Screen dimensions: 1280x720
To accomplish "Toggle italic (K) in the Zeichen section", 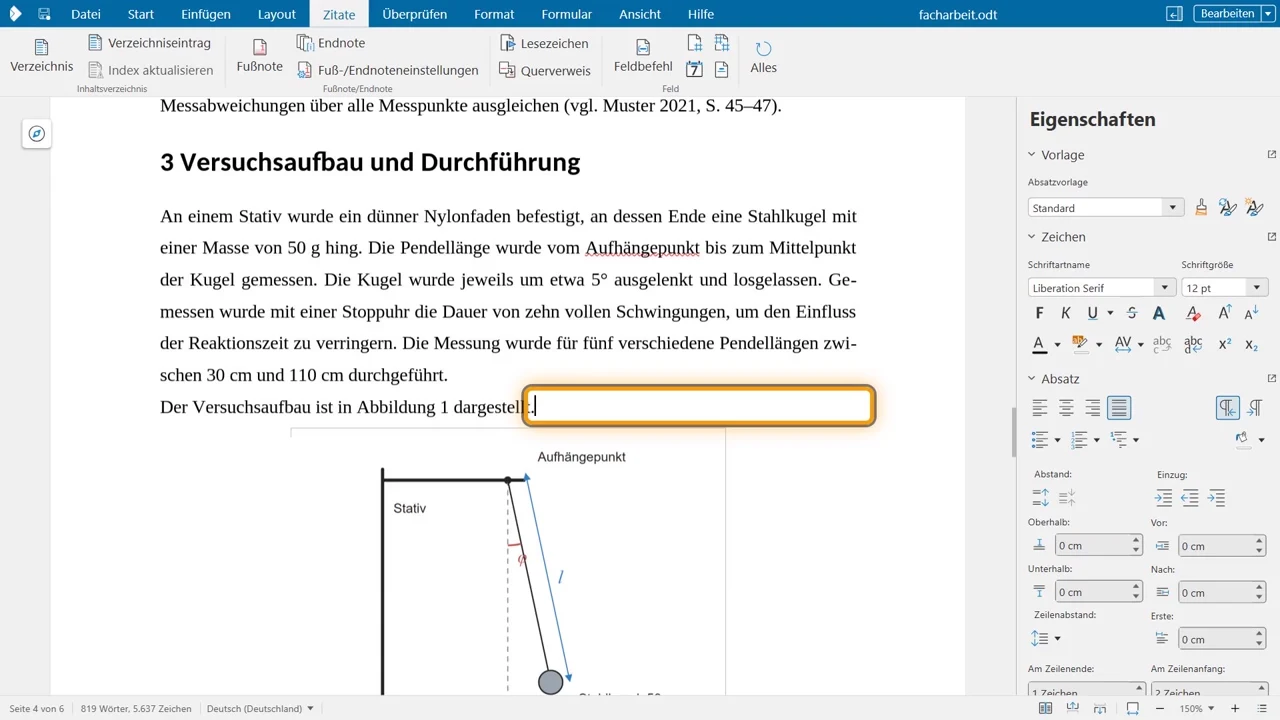I will click(x=1066, y=314).
